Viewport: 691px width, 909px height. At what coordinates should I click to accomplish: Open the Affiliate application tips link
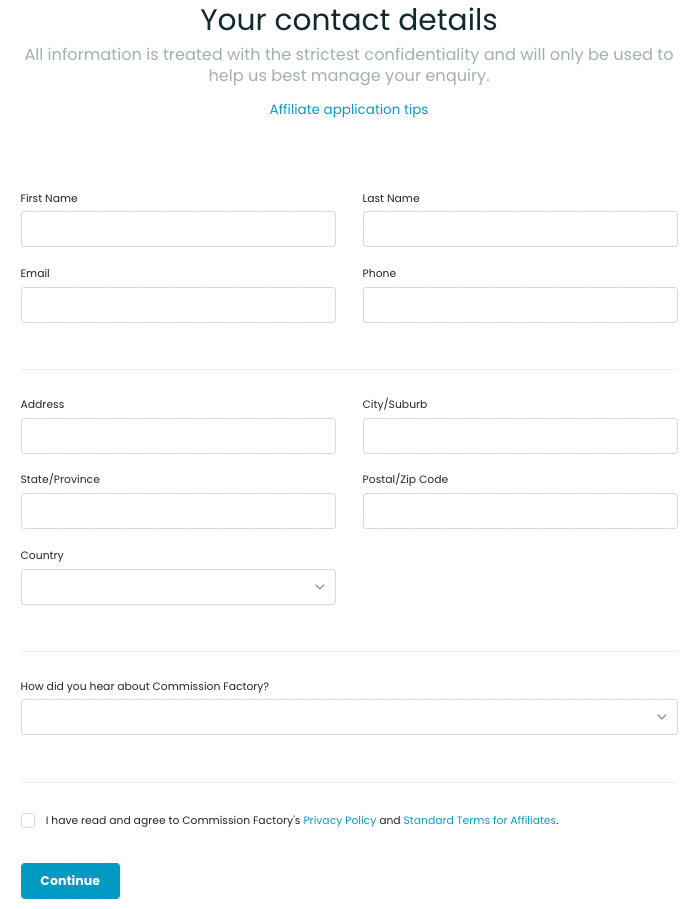(348, 109)
